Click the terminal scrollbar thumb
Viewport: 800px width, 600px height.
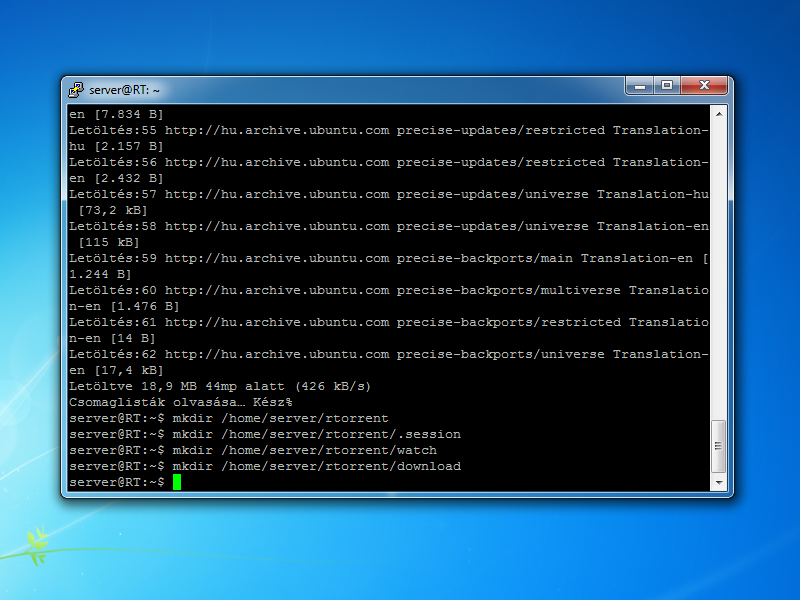coord(718,447)
